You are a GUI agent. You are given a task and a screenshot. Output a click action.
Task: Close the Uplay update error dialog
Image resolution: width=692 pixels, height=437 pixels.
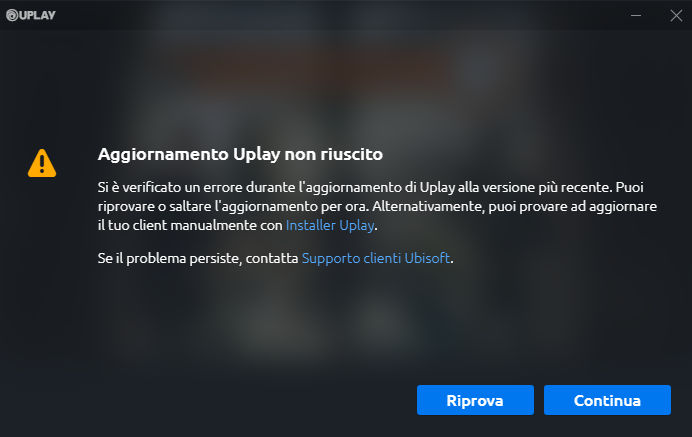click(x=676, y=15)
